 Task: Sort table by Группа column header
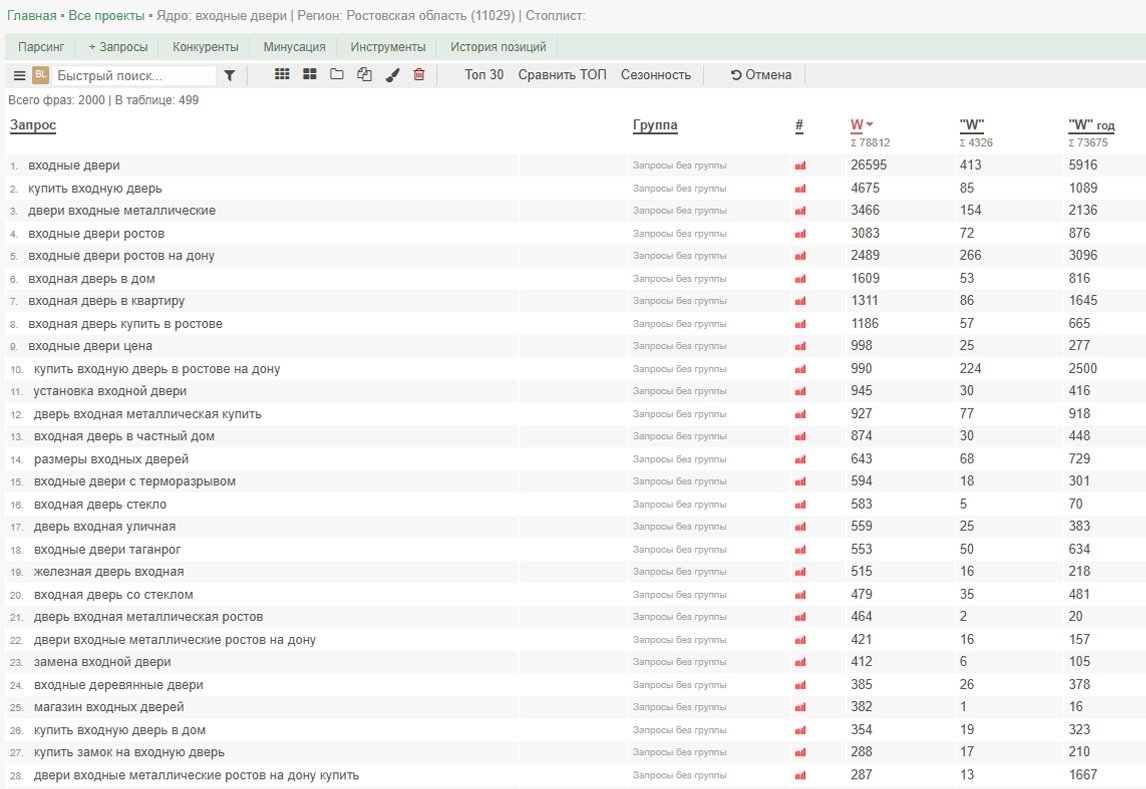[x=655, y=125]
